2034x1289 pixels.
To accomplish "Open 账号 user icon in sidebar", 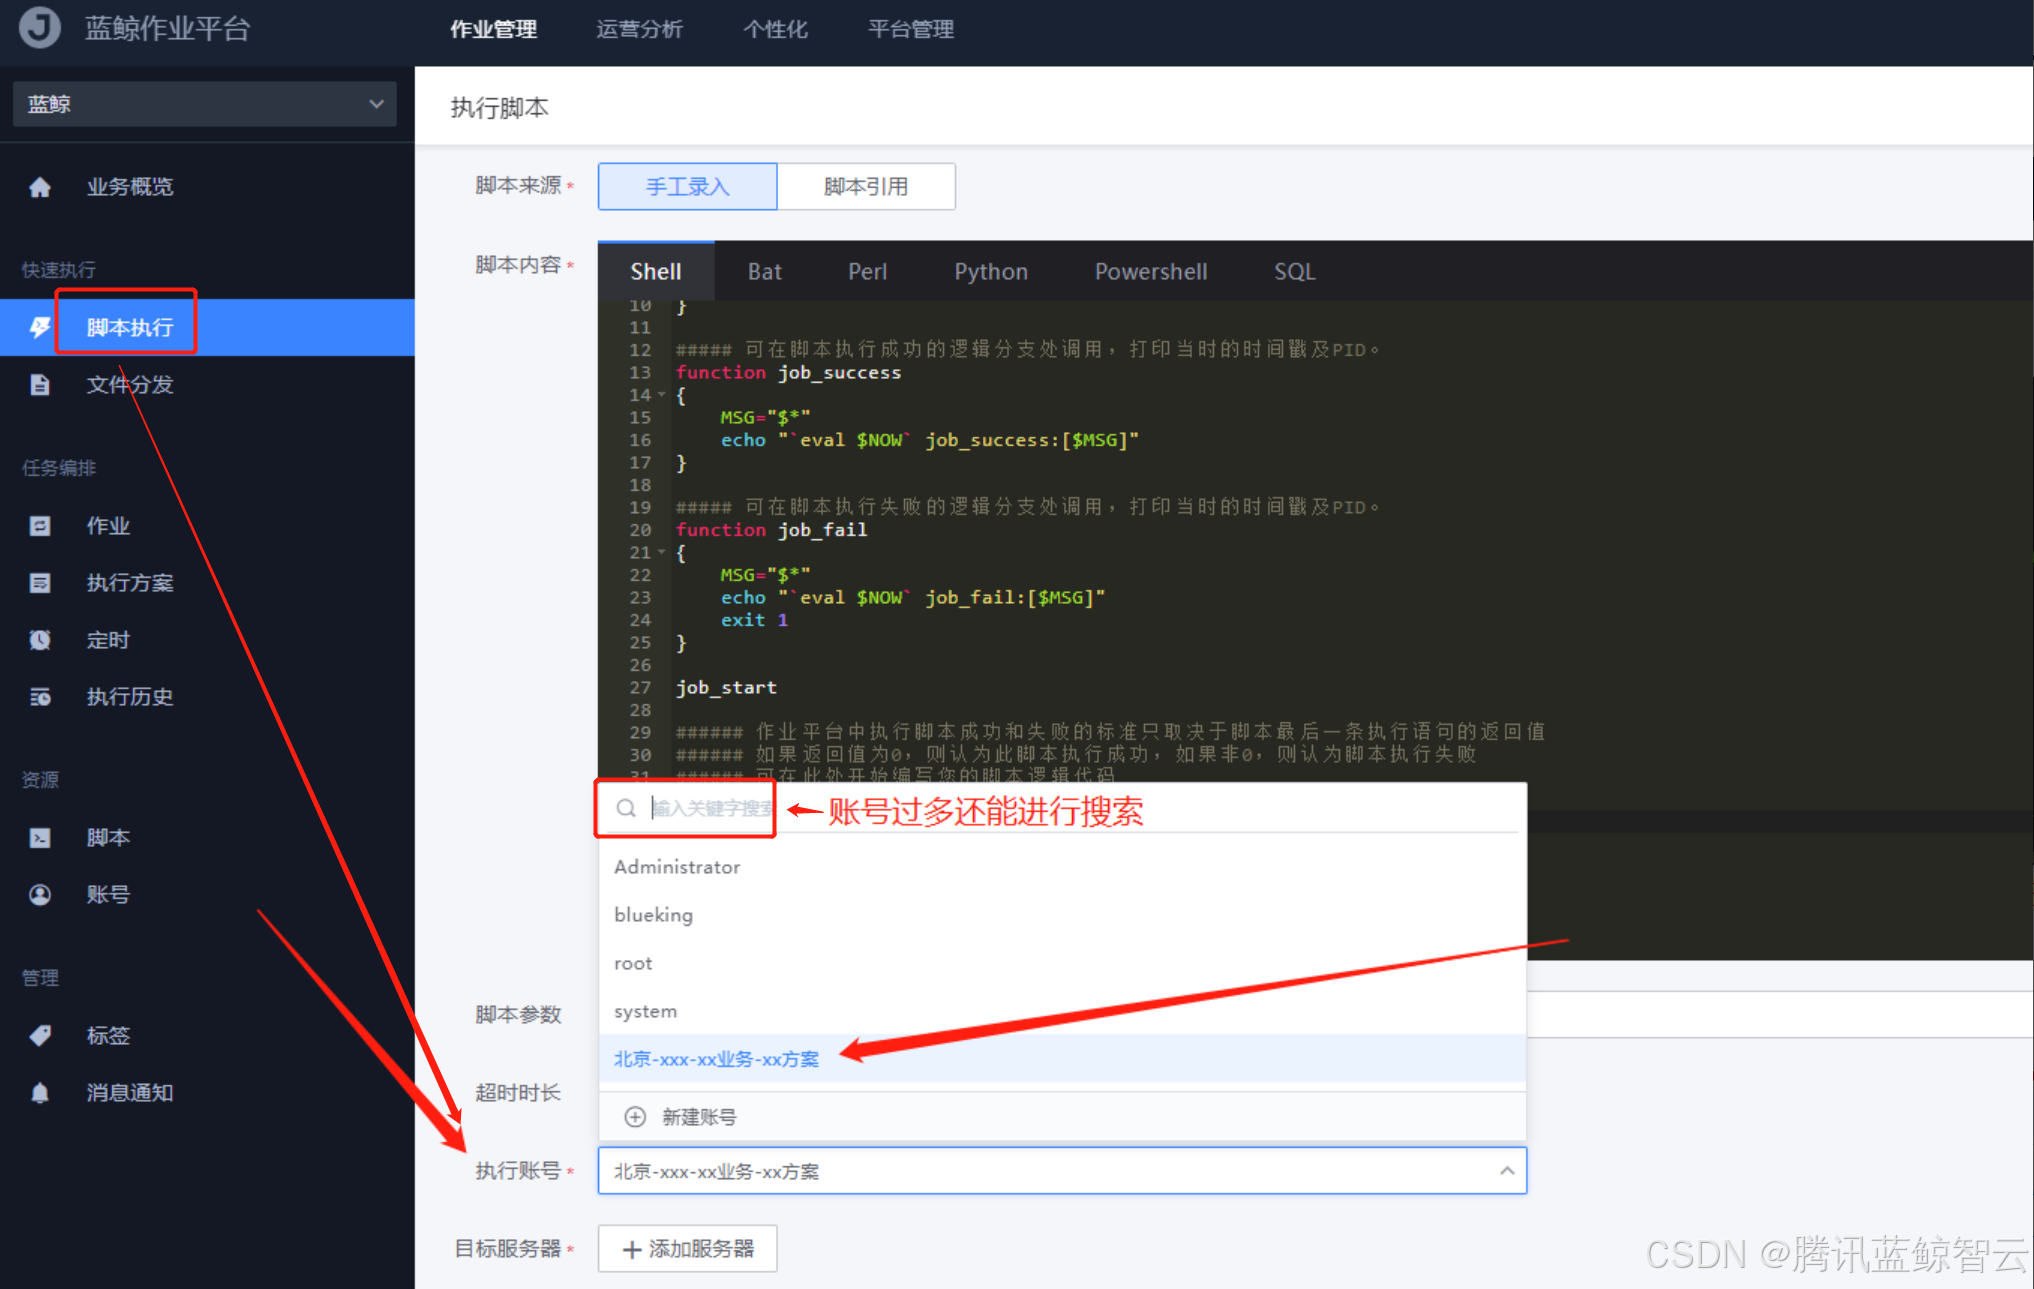I will (x=40, y=894).
